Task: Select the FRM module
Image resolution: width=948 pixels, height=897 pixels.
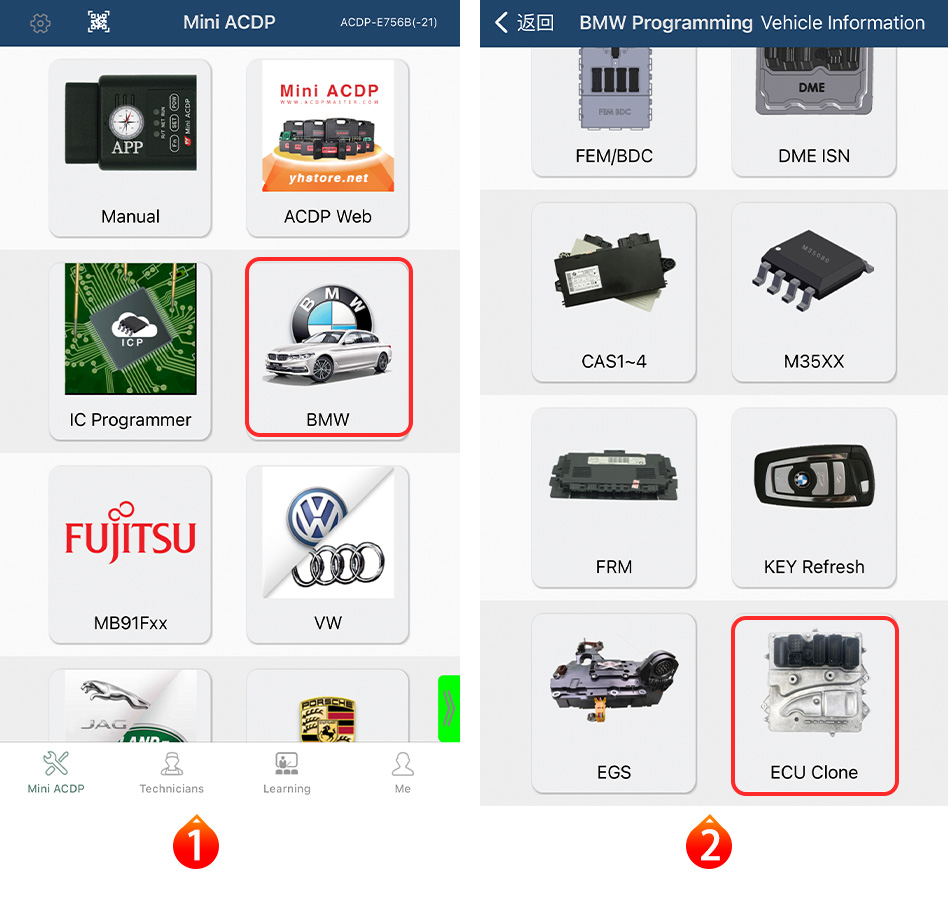Action: [614, 497]
